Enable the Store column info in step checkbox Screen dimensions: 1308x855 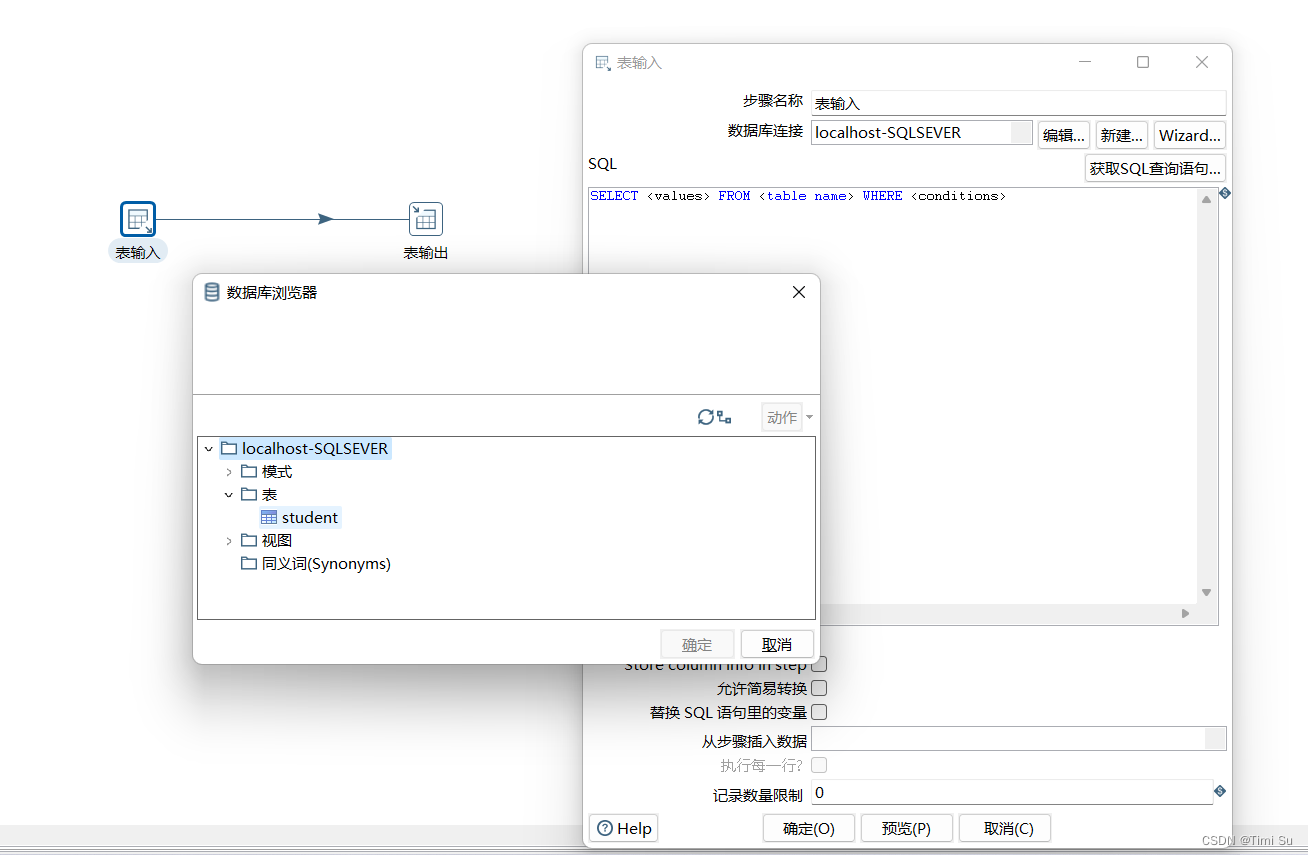818,664
